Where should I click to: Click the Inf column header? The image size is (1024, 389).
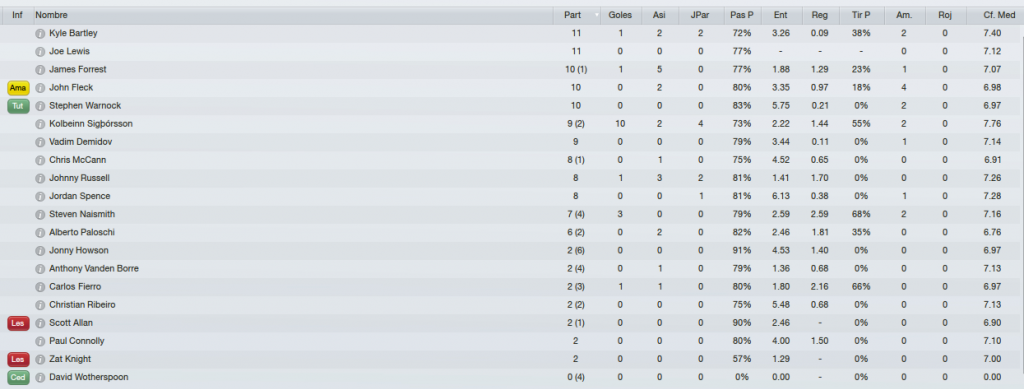pos(17,15)
